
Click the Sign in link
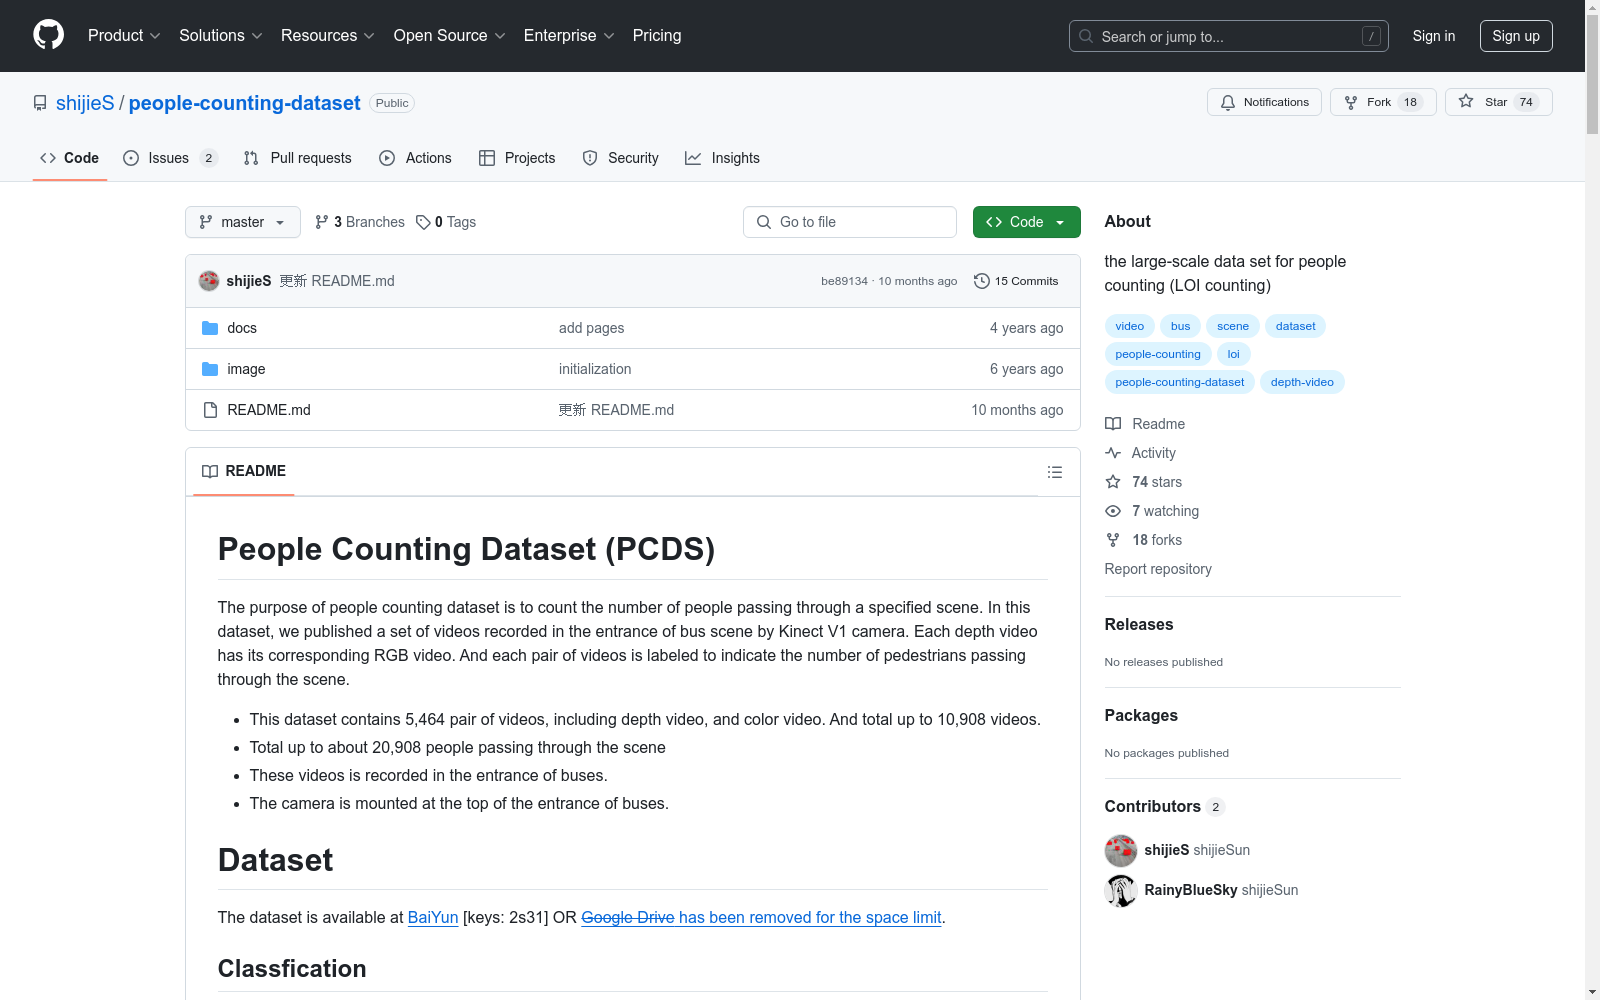click(1434, 36)
